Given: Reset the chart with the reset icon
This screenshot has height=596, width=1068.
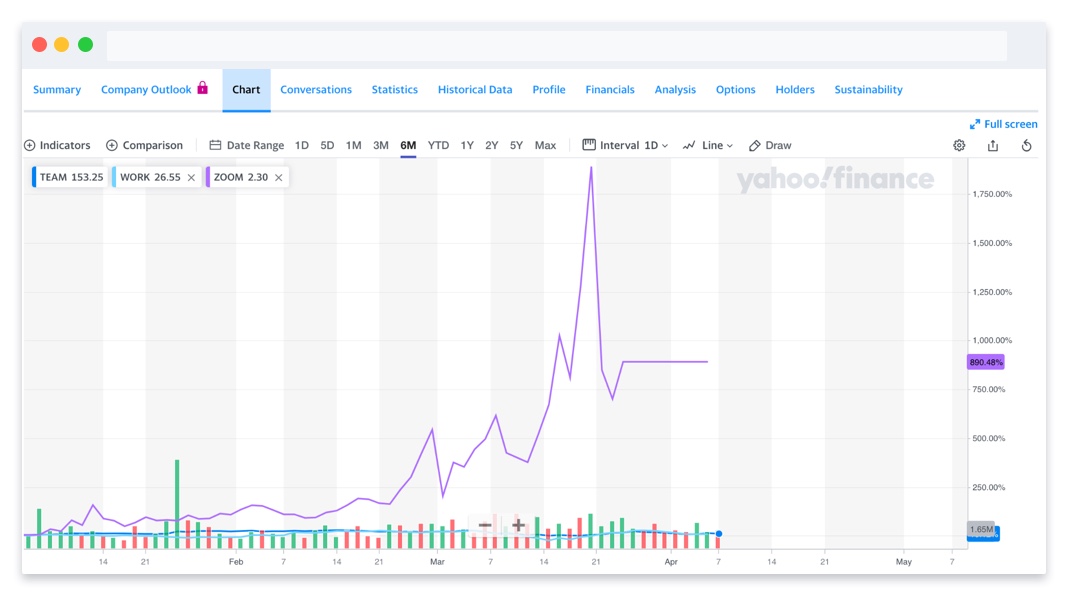Looking at the screenshot, I should pos(1026,145).
